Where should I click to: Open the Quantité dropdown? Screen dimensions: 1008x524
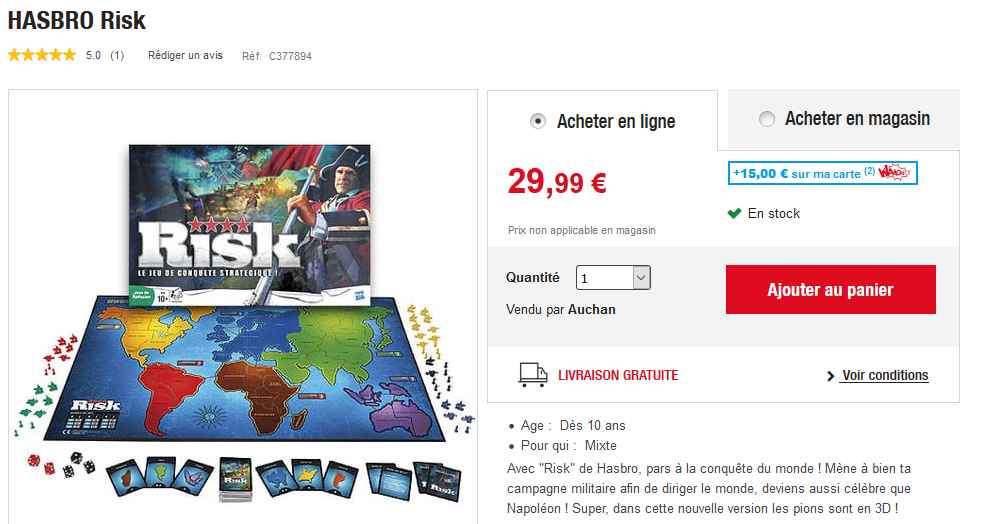tap(613, 278)
